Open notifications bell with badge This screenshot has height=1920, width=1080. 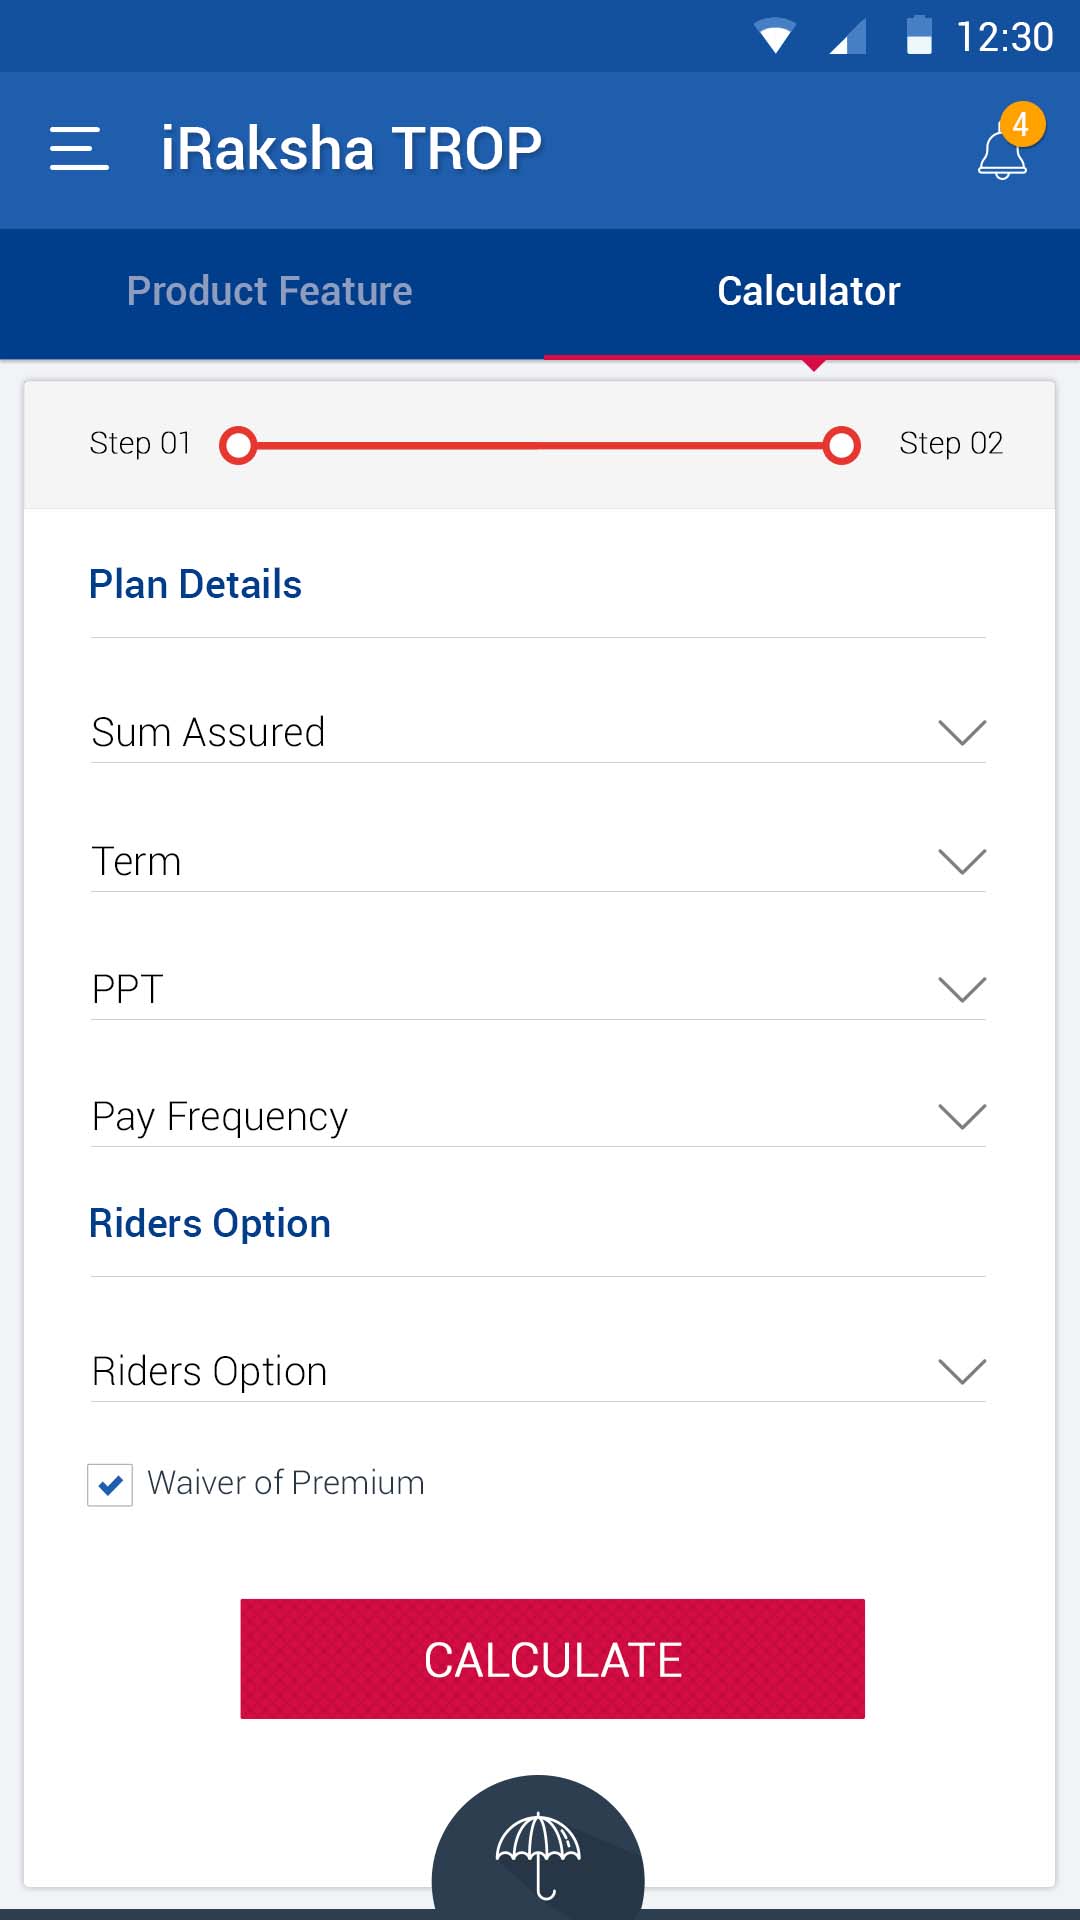1004,150
